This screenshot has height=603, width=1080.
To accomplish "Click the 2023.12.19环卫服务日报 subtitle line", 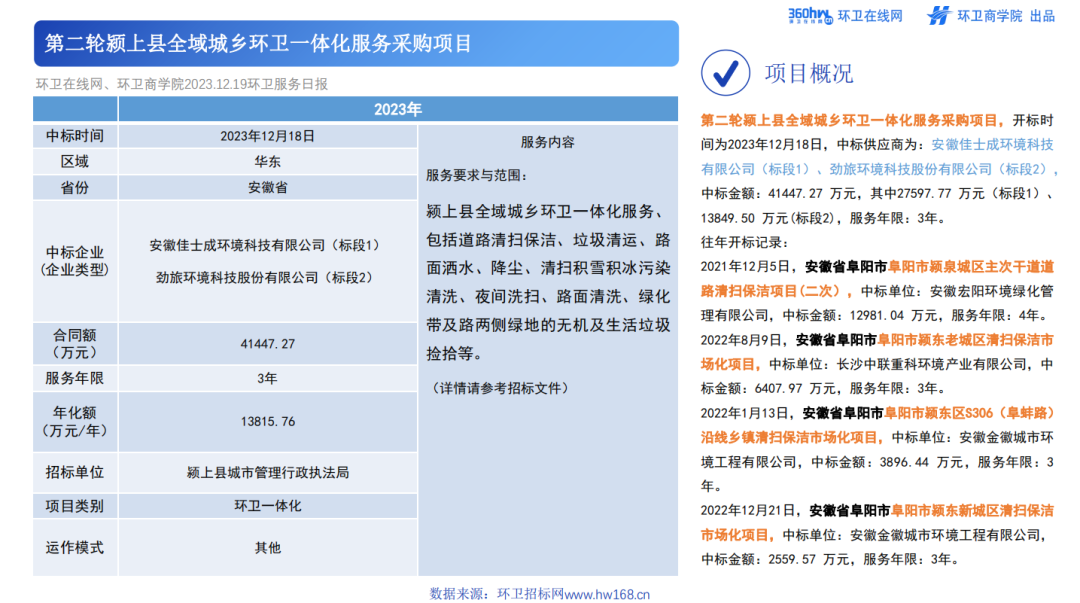I will (x=182, y=84).
